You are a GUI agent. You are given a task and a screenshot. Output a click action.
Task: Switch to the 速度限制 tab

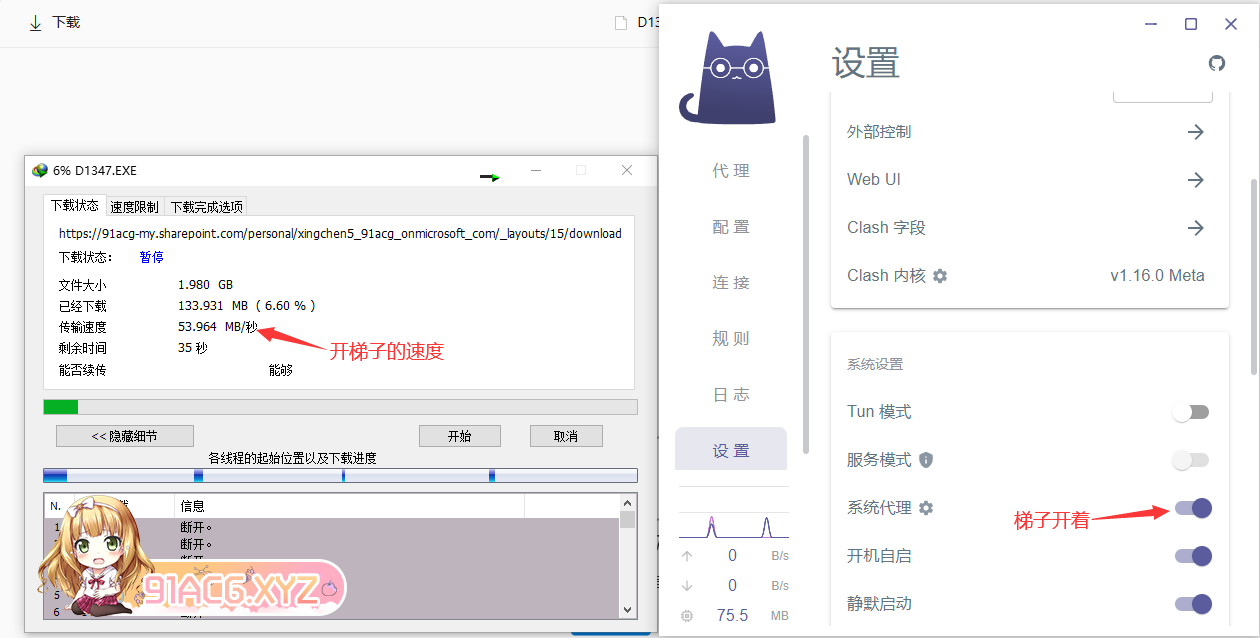(x=134, y=207)
